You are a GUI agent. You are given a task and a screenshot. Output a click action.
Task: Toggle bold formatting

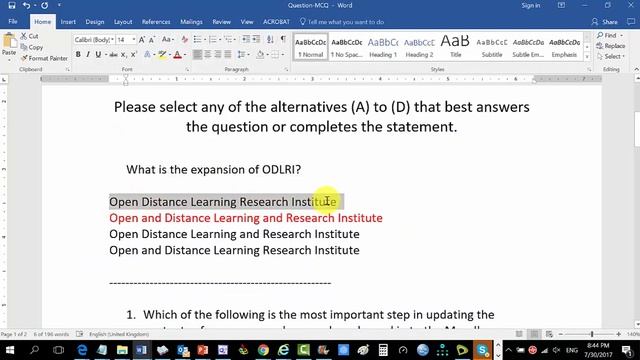pyautogui.click(x=78, y=54)
